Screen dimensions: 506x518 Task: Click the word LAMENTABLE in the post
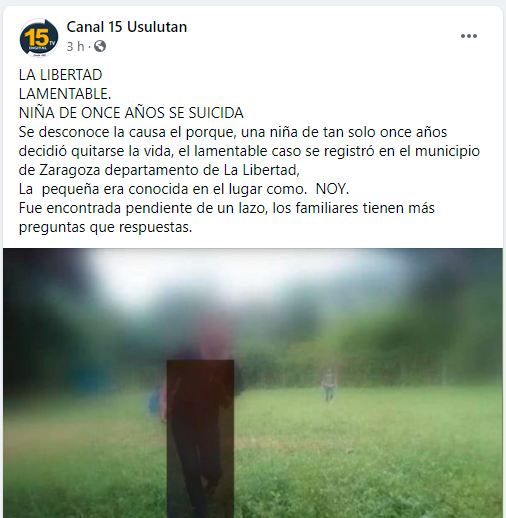tap(65, 94)
